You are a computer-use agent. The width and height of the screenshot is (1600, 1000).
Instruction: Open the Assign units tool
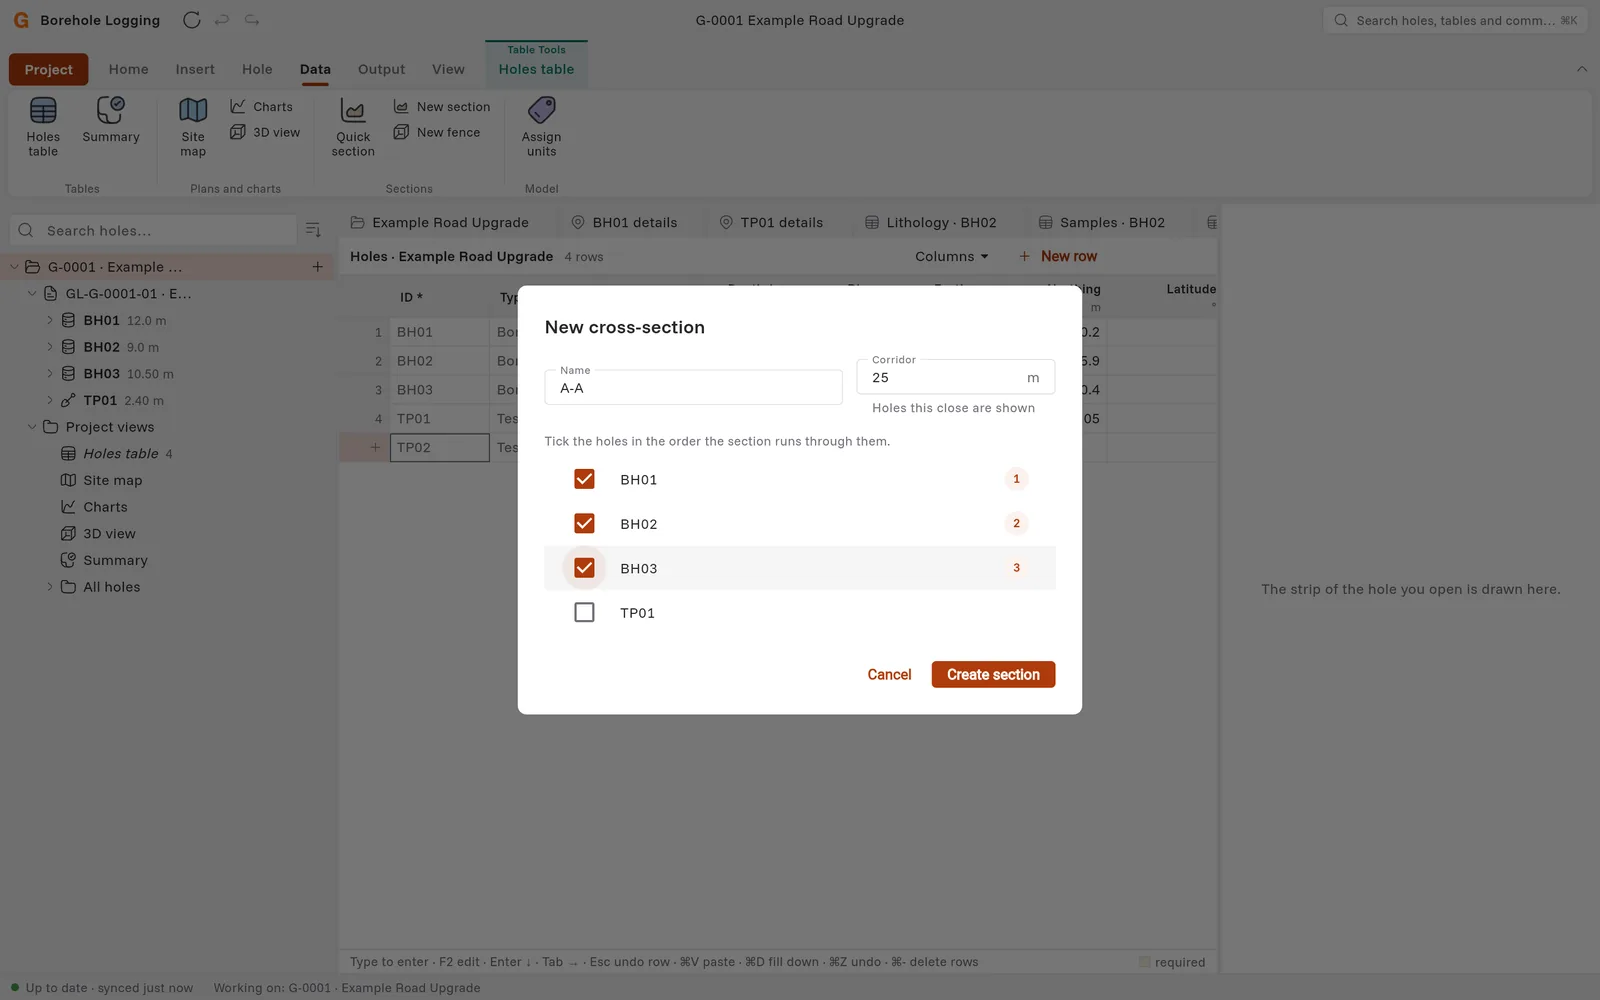(x=541, y=126)
